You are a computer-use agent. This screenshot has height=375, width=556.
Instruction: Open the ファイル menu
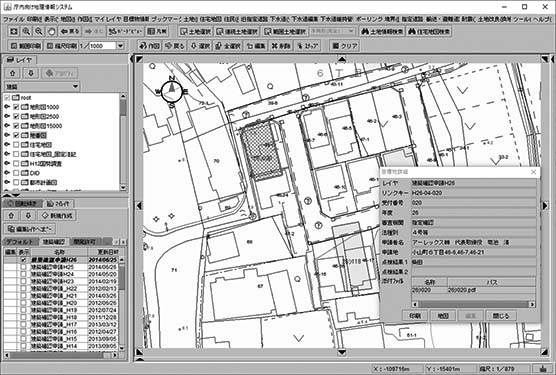click(14, 19)
